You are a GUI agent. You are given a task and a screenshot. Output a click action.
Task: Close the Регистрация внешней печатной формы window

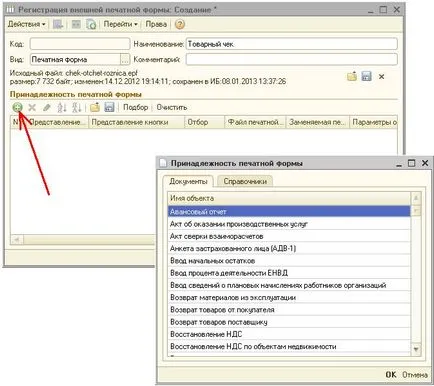[397, 10]
